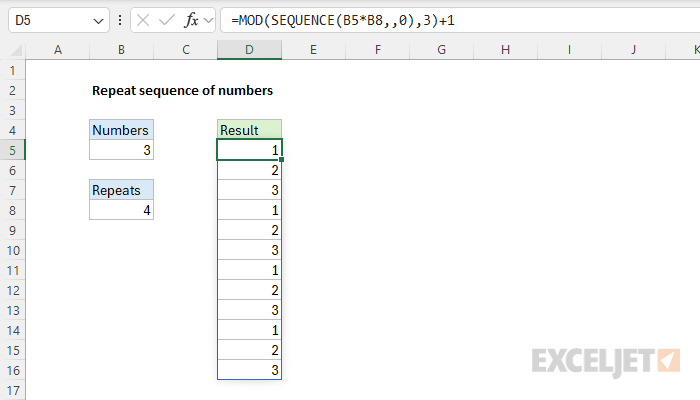Select column I header
This screenshot has height=400, width=700.
coord(569,50)
